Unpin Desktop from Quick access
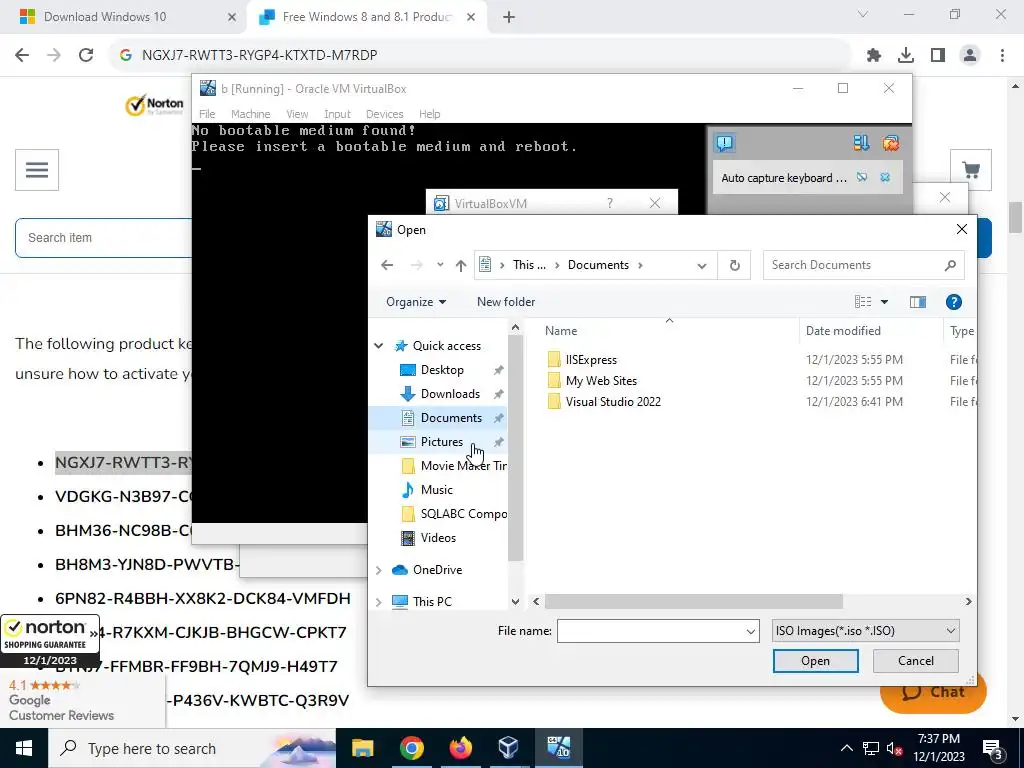Image resolution: width=1024 pixels, height=768 pixels. point(498,370)
